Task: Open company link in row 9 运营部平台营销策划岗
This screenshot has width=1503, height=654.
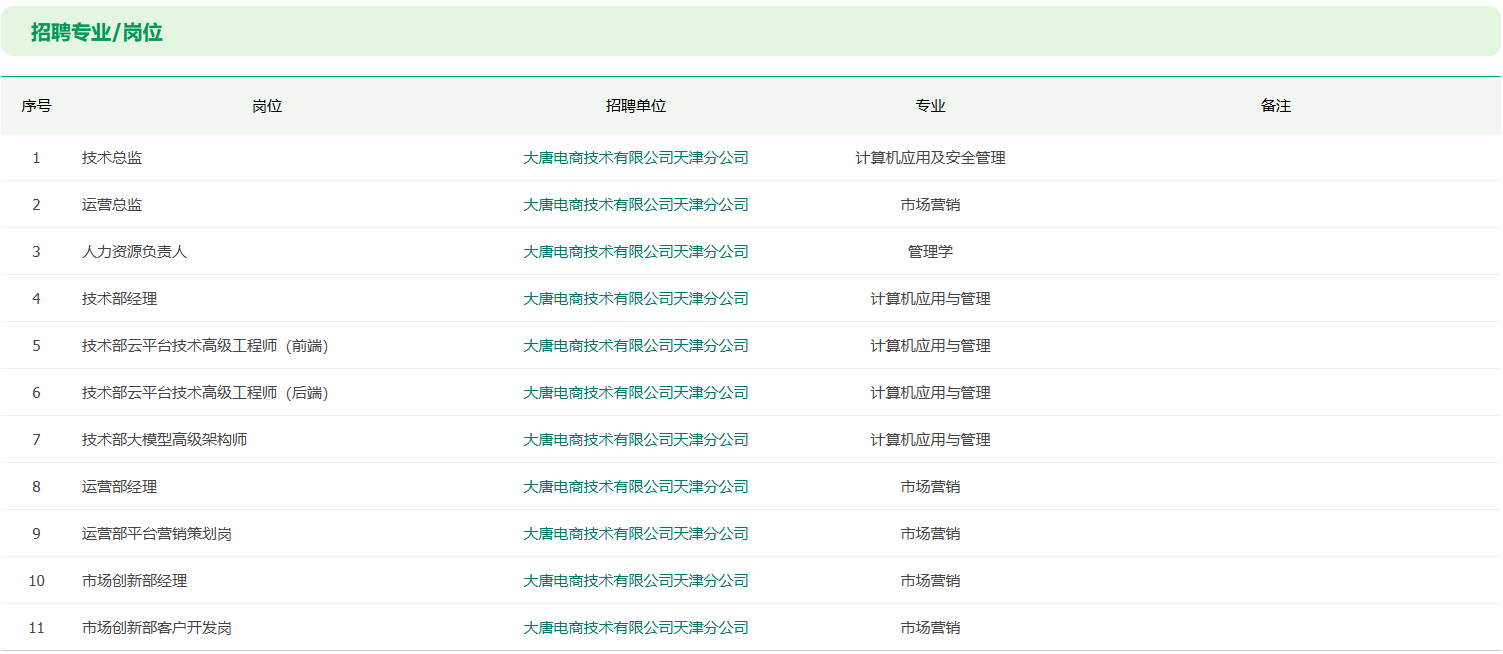Action: coord(636,534)
